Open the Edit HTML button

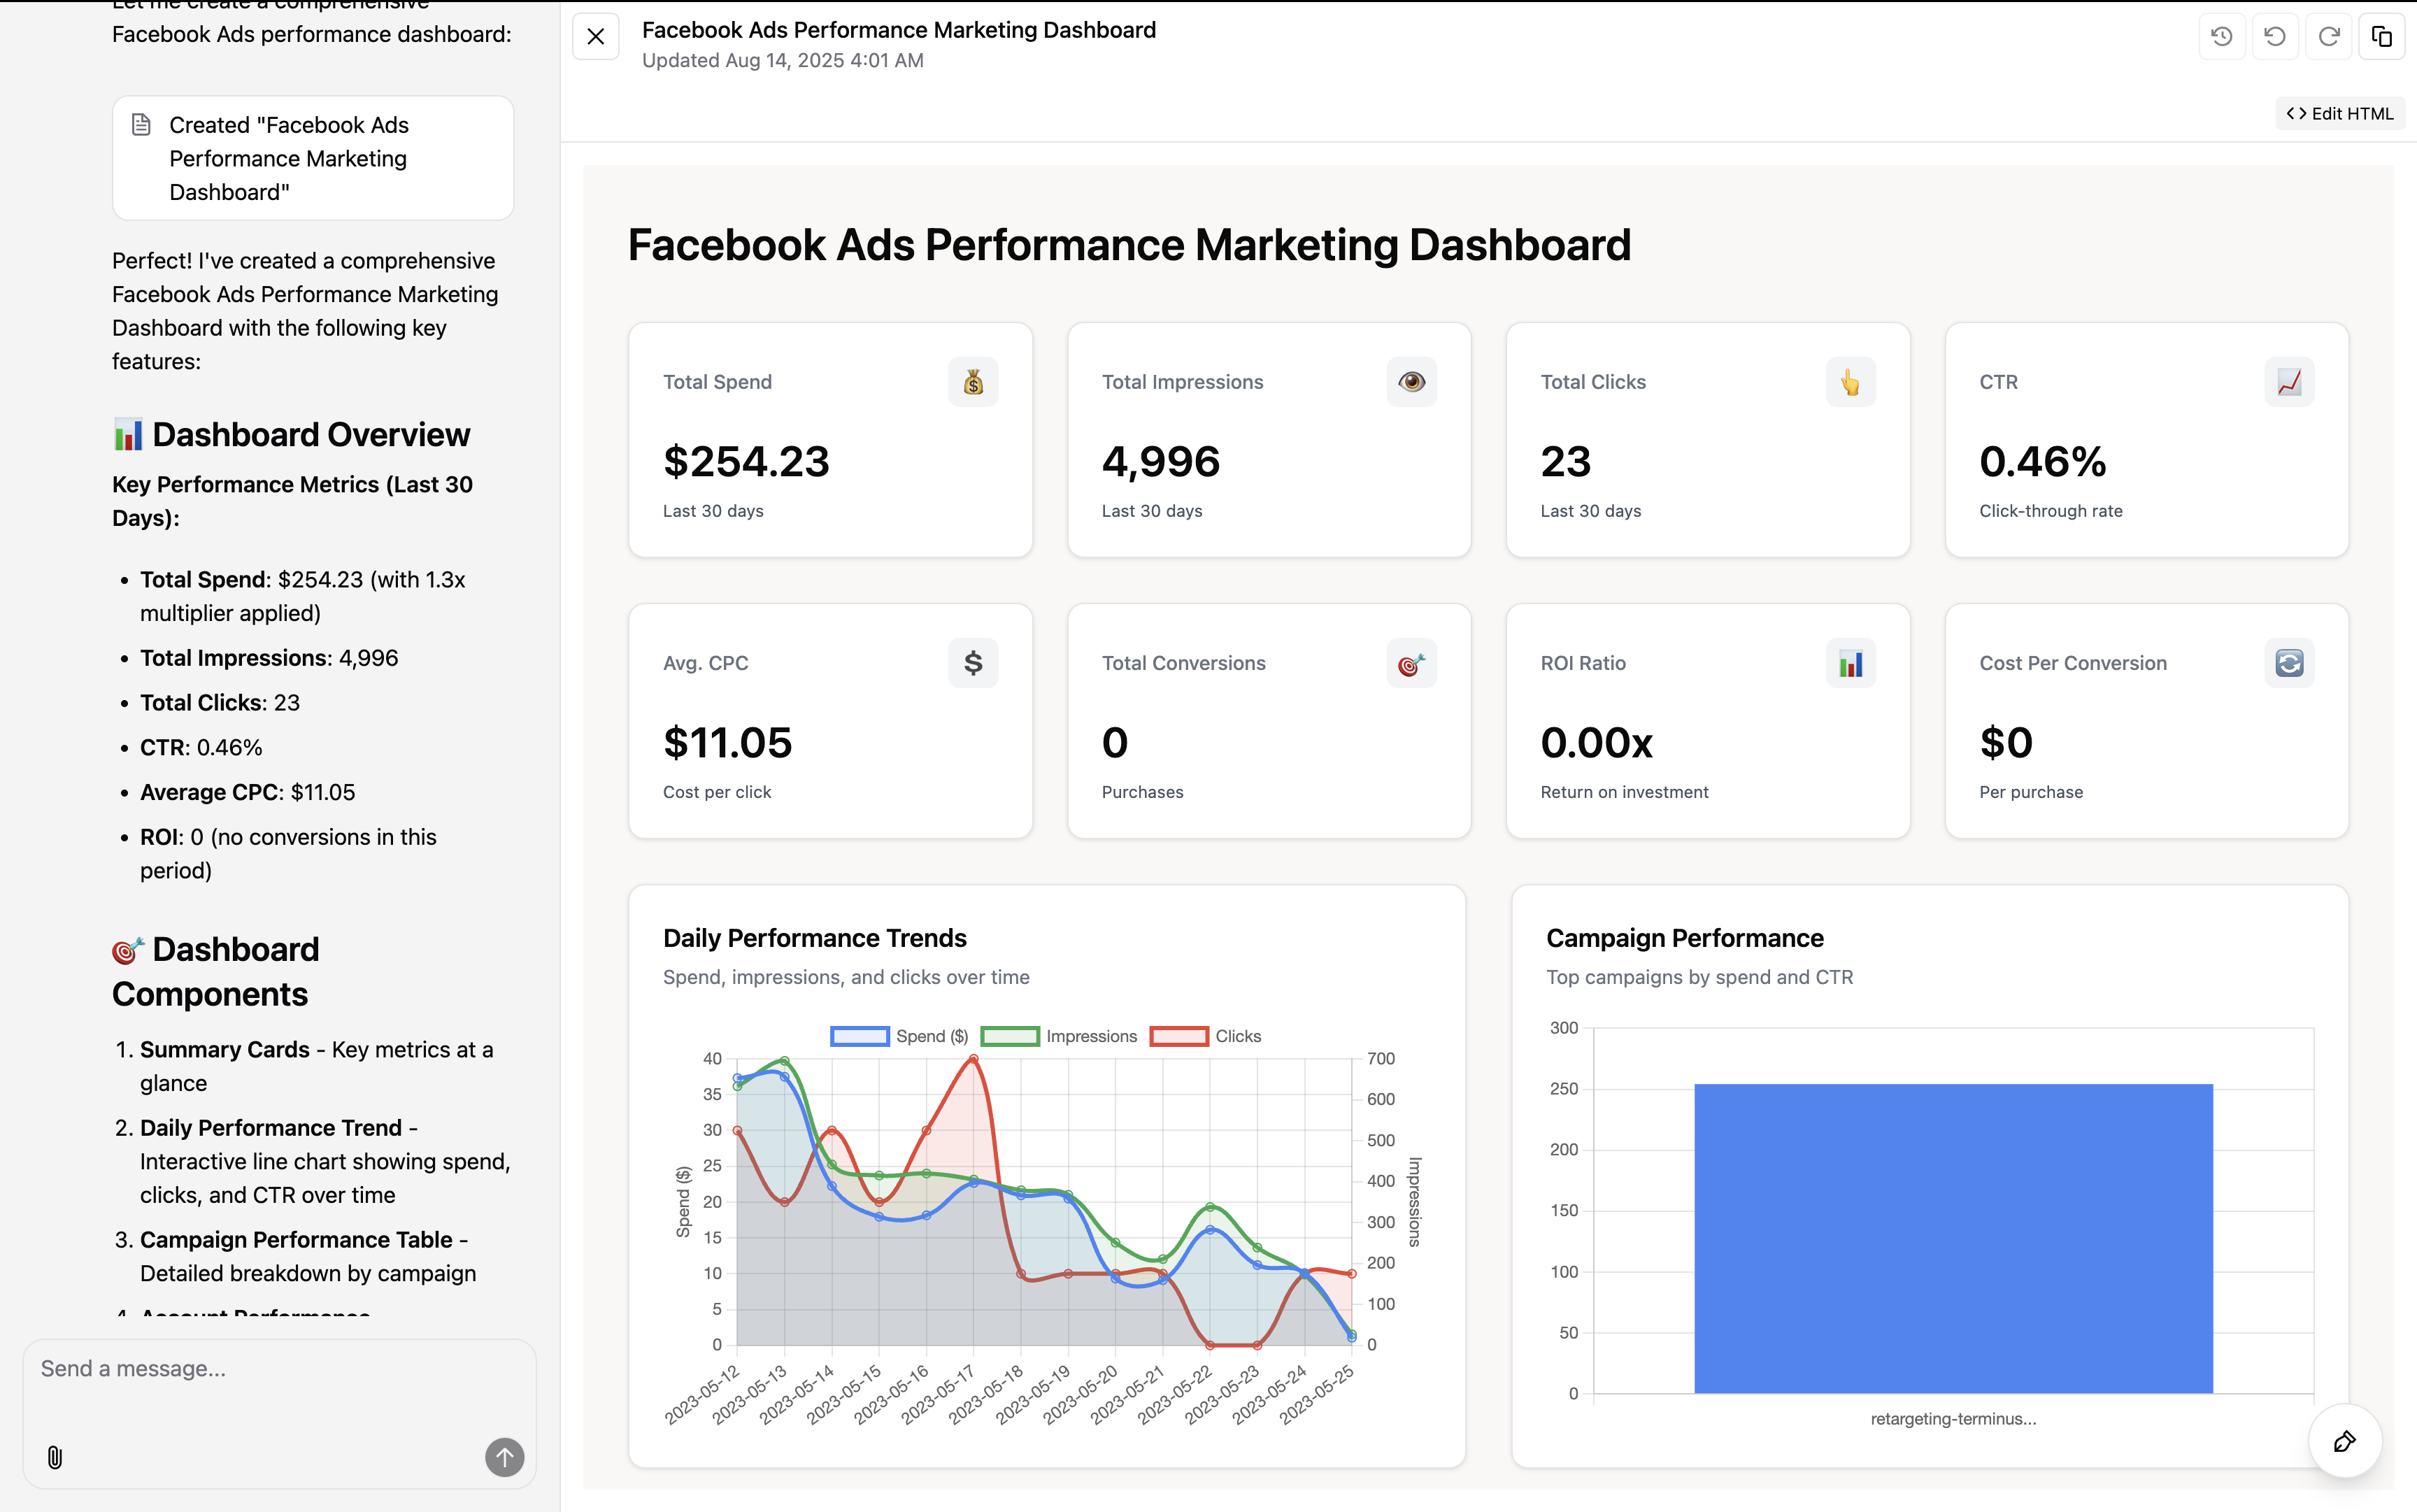click(x=2339, y=113)
